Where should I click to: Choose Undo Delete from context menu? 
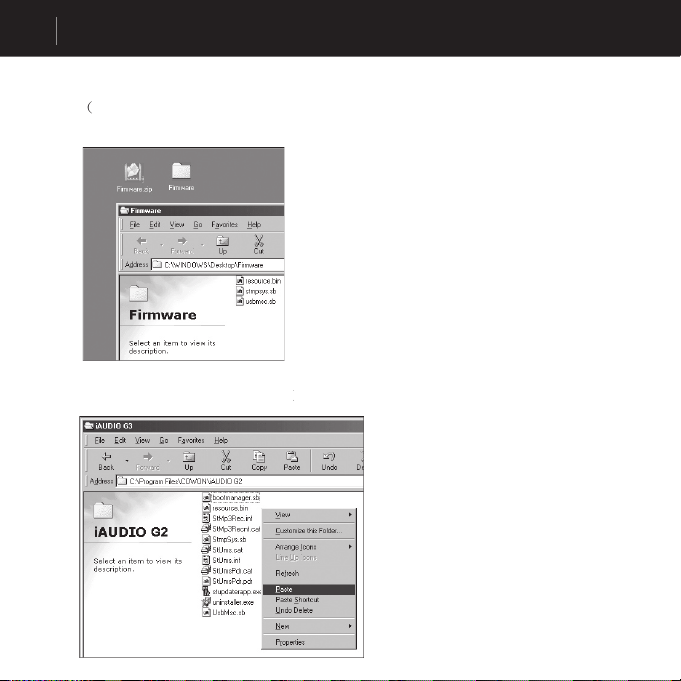click(x=309, y=610)
